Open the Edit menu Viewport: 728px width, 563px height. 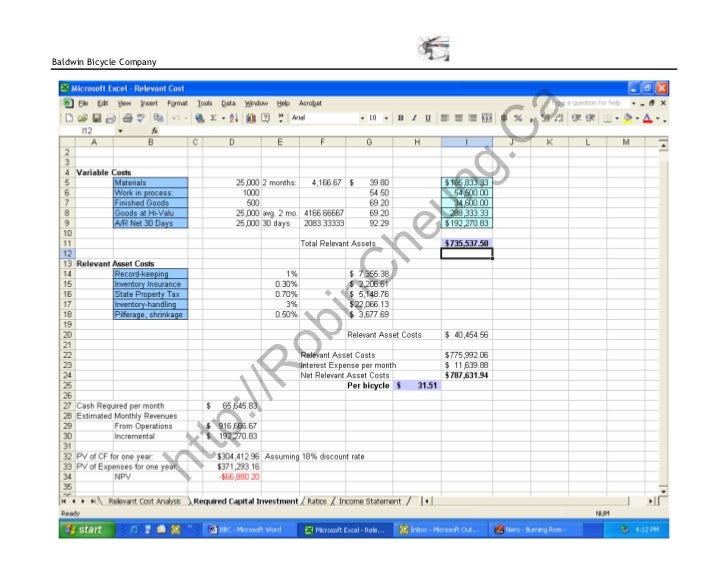tap(103, 103)
